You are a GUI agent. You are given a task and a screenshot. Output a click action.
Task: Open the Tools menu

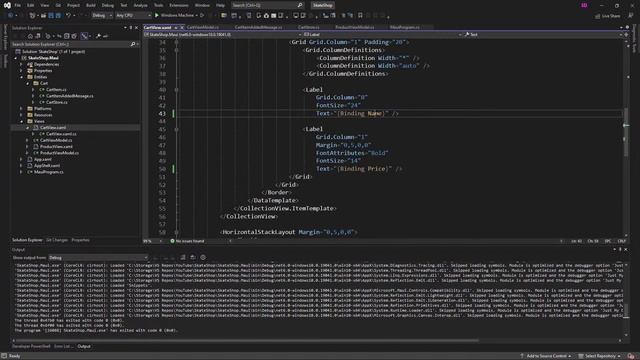pos(158,5)
